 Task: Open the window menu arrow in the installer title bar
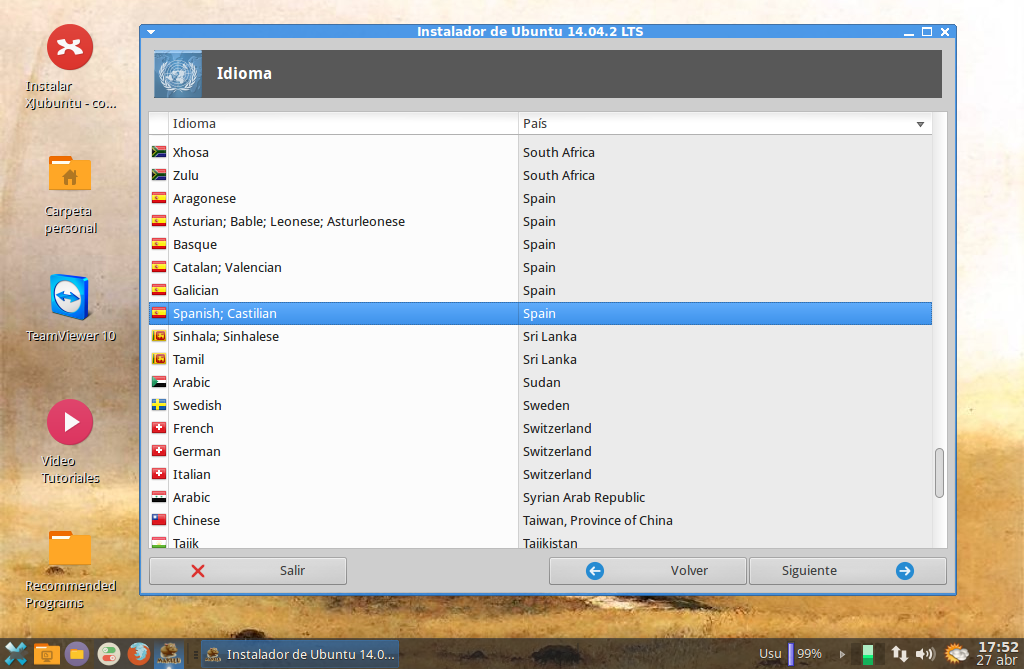pyautogui.click(x=151, y=31)
